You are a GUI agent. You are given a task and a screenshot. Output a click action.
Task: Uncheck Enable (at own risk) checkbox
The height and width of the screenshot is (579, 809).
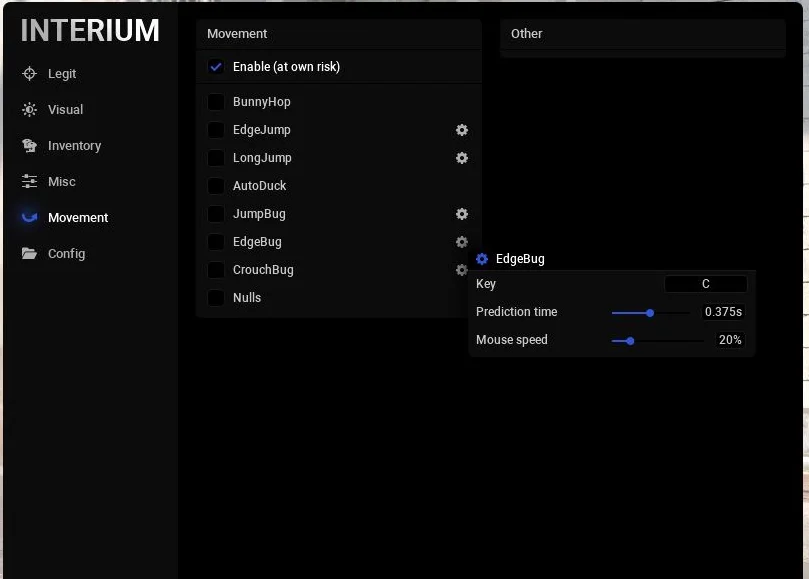point(216,67)
